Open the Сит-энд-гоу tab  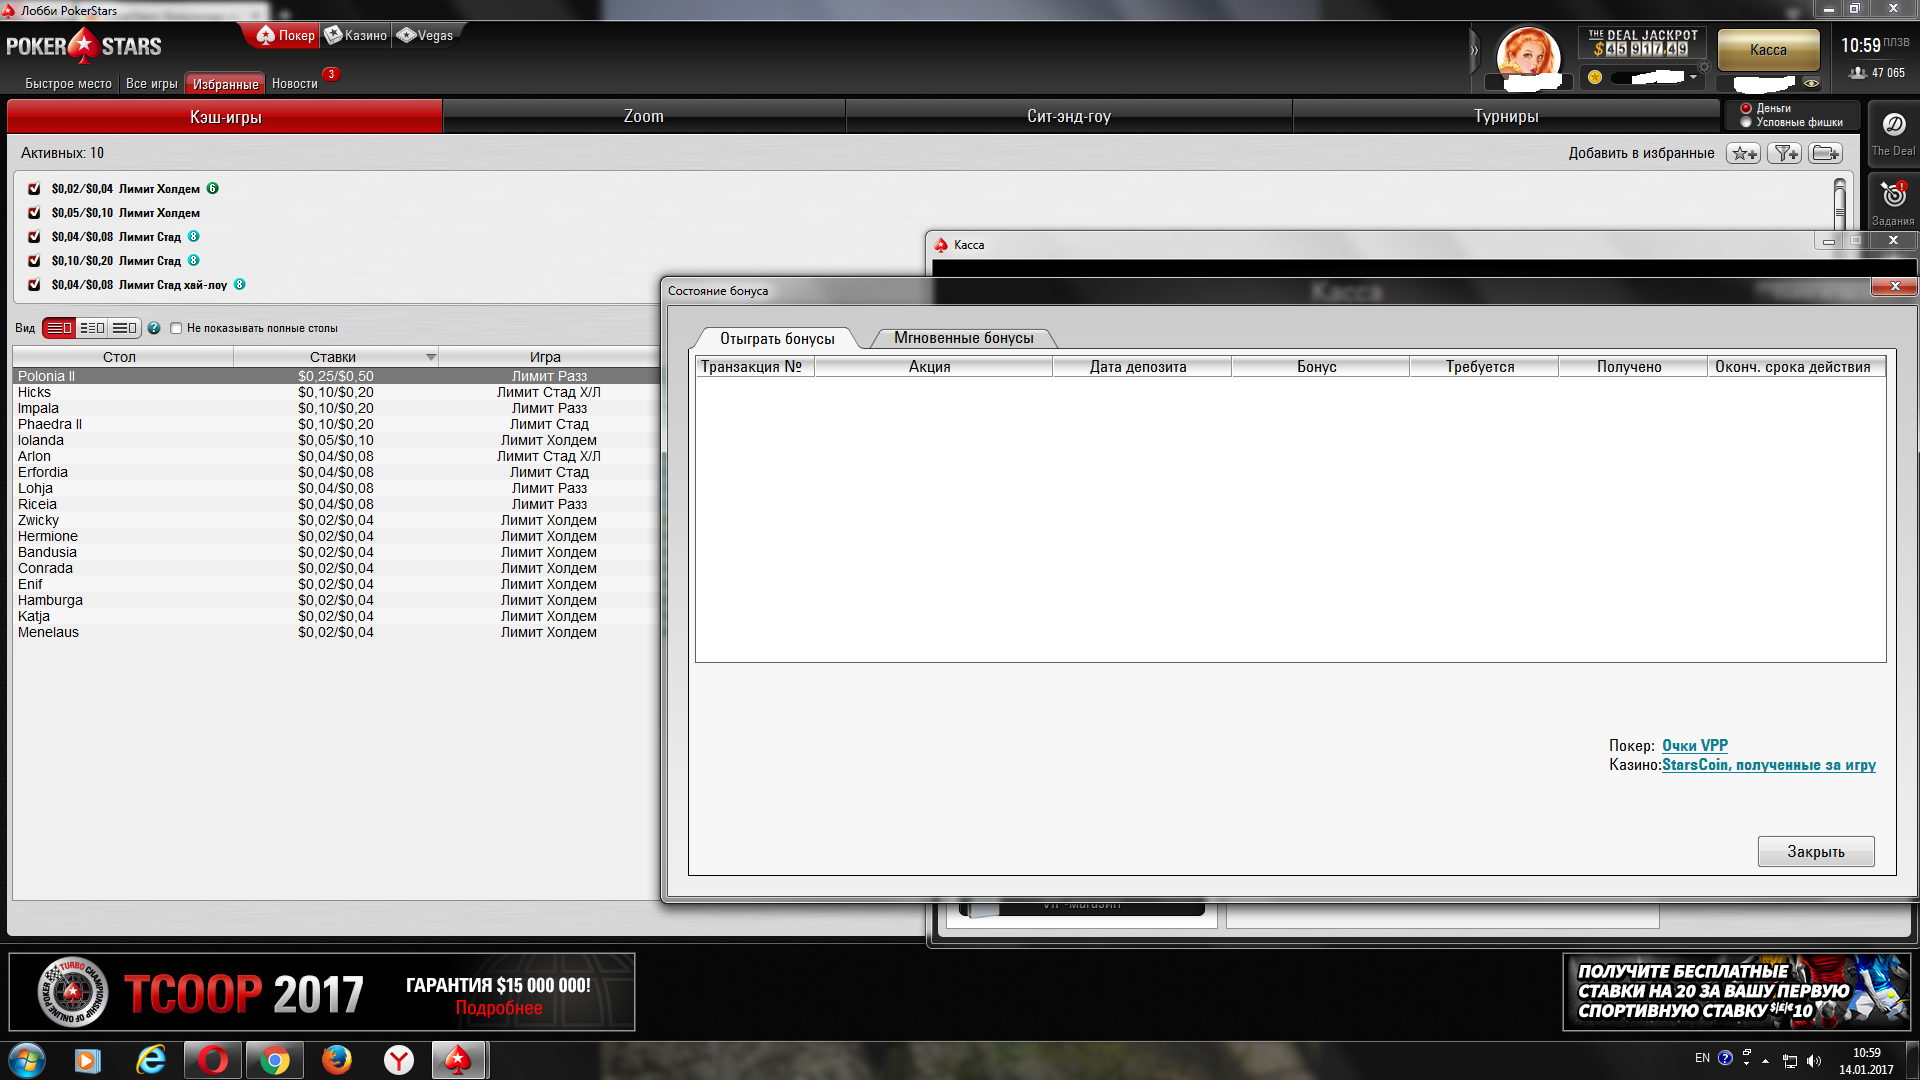click(1069, 117)
